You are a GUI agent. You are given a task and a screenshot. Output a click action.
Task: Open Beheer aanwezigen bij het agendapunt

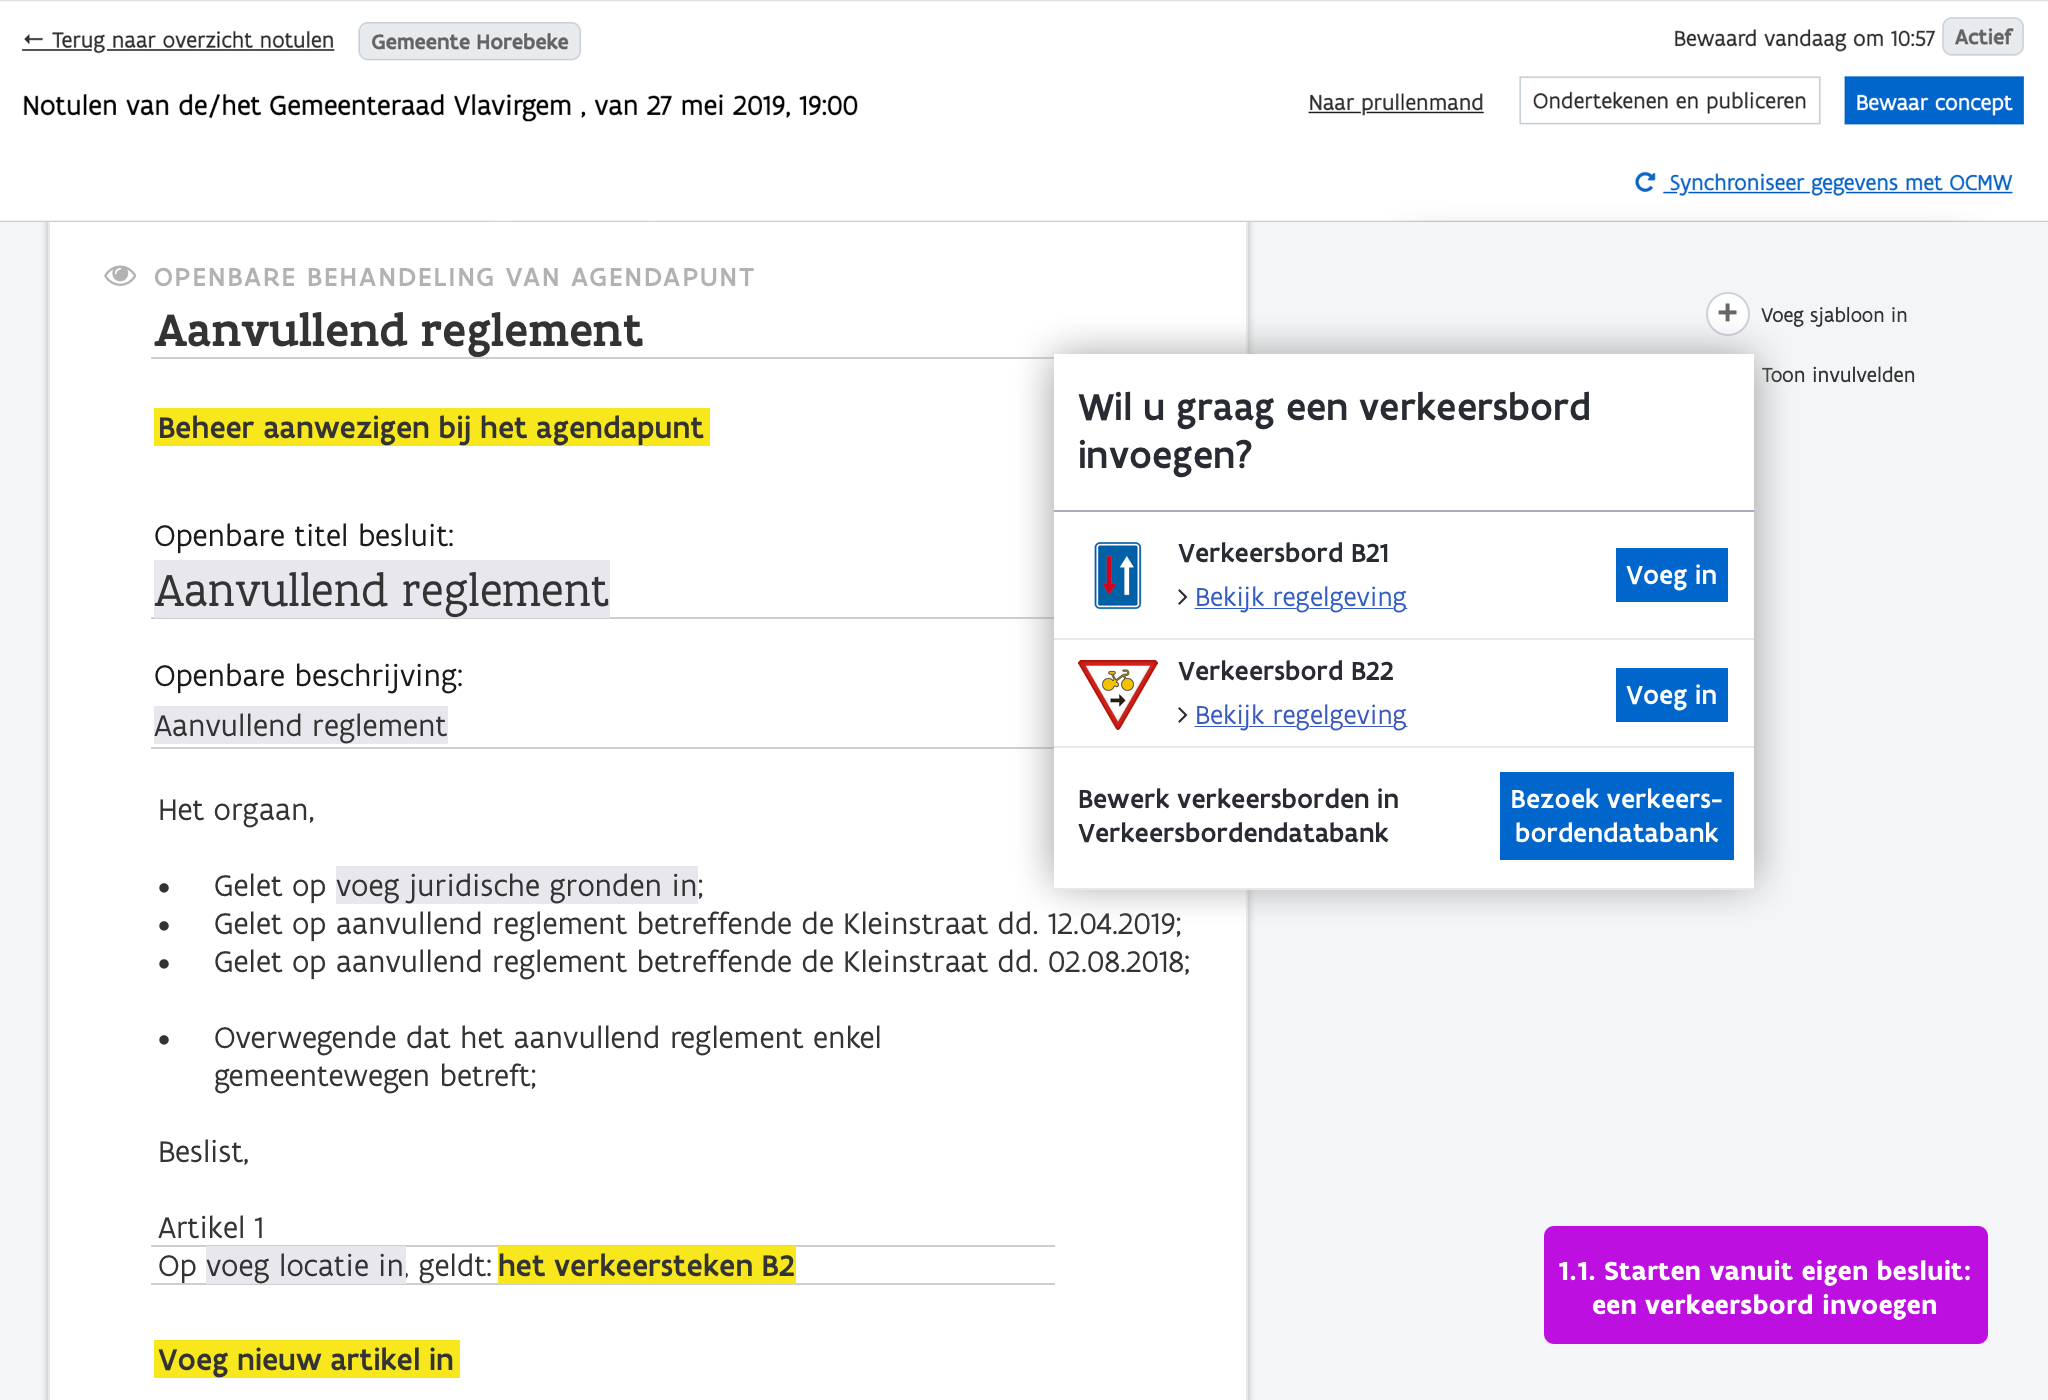[x=431, y=428]
